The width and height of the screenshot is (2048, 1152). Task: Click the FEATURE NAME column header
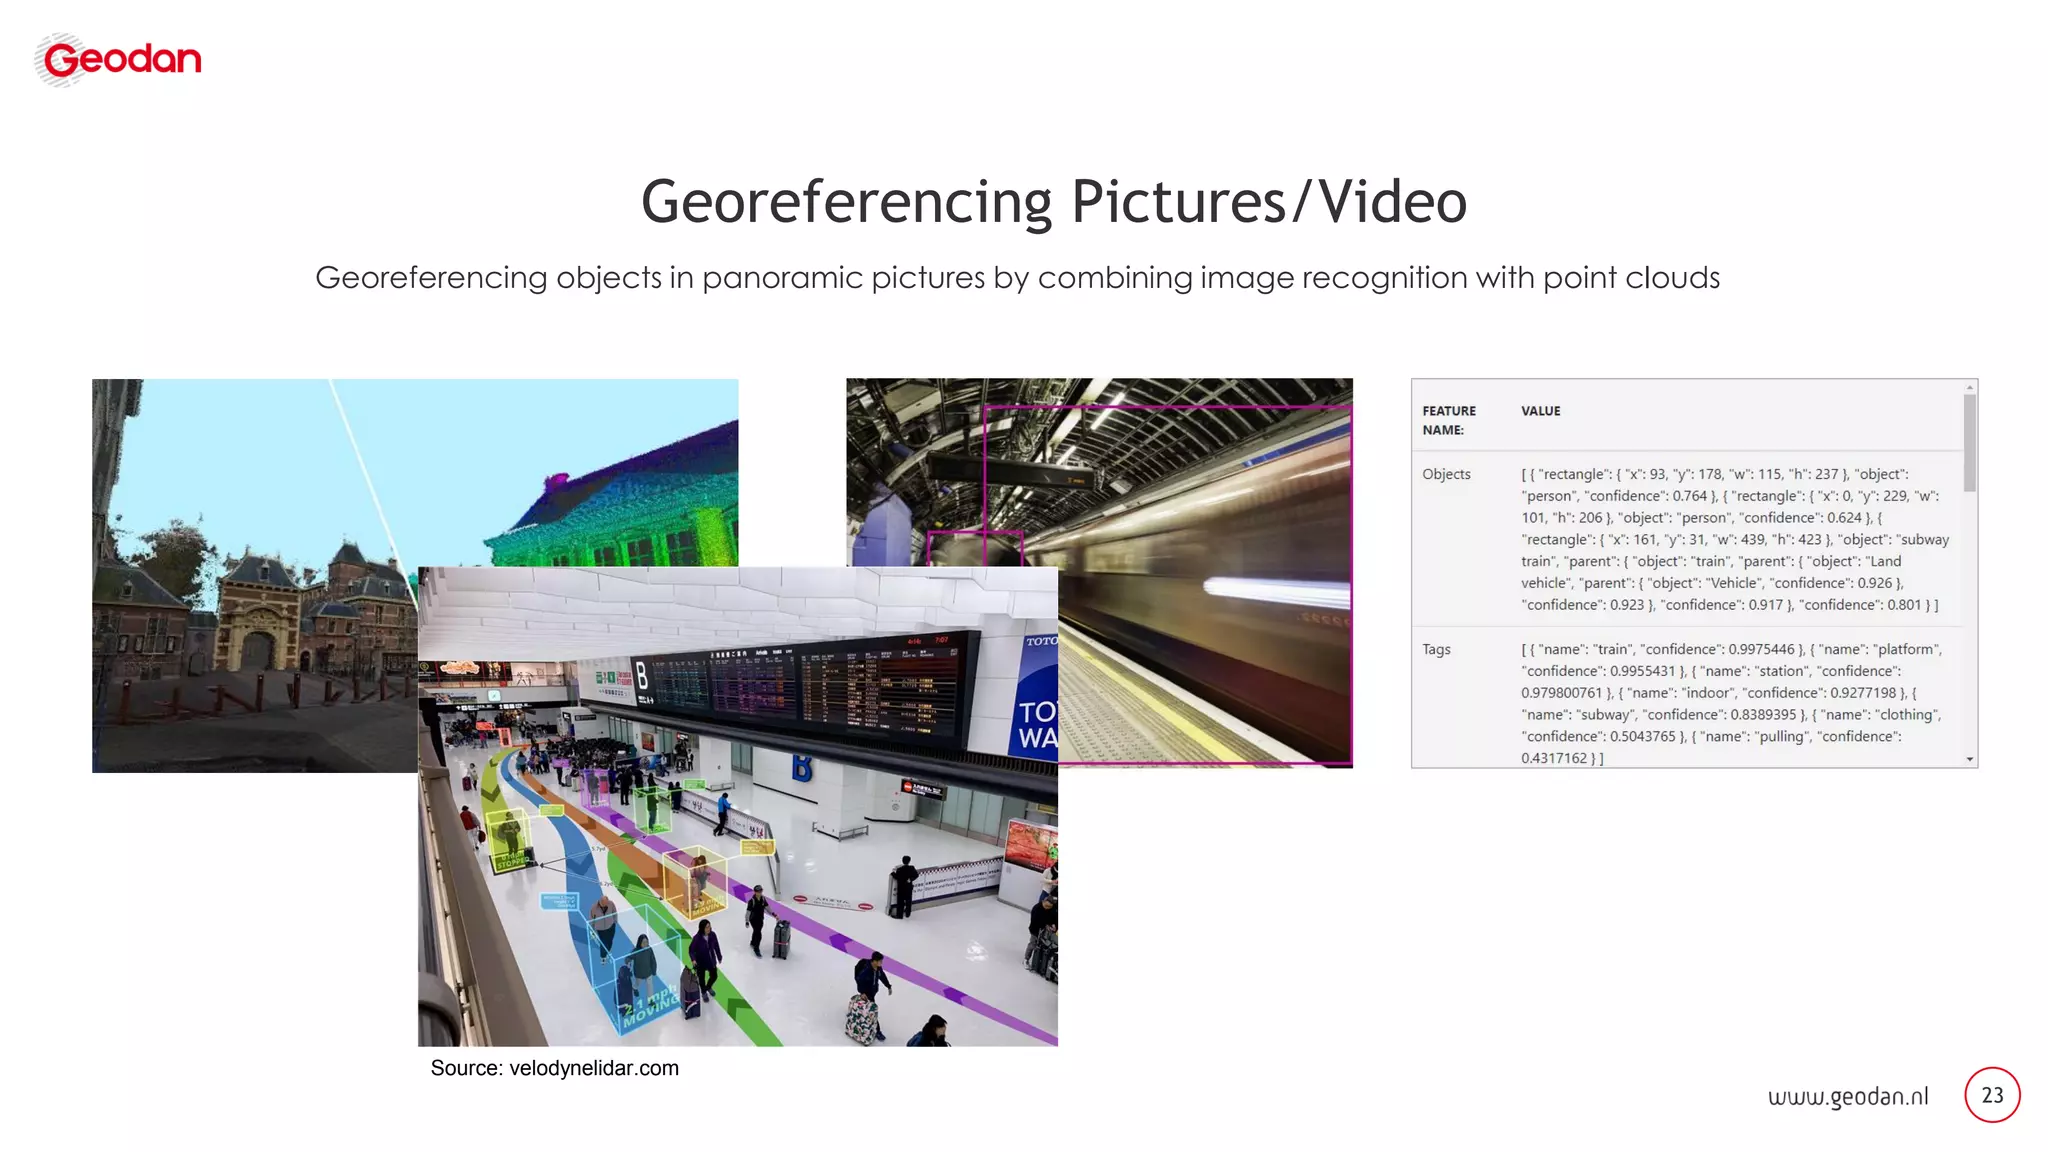1448,420
